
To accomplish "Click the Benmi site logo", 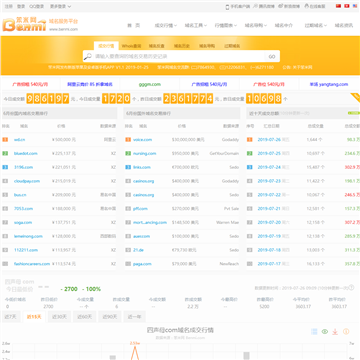I will (24, 25).
